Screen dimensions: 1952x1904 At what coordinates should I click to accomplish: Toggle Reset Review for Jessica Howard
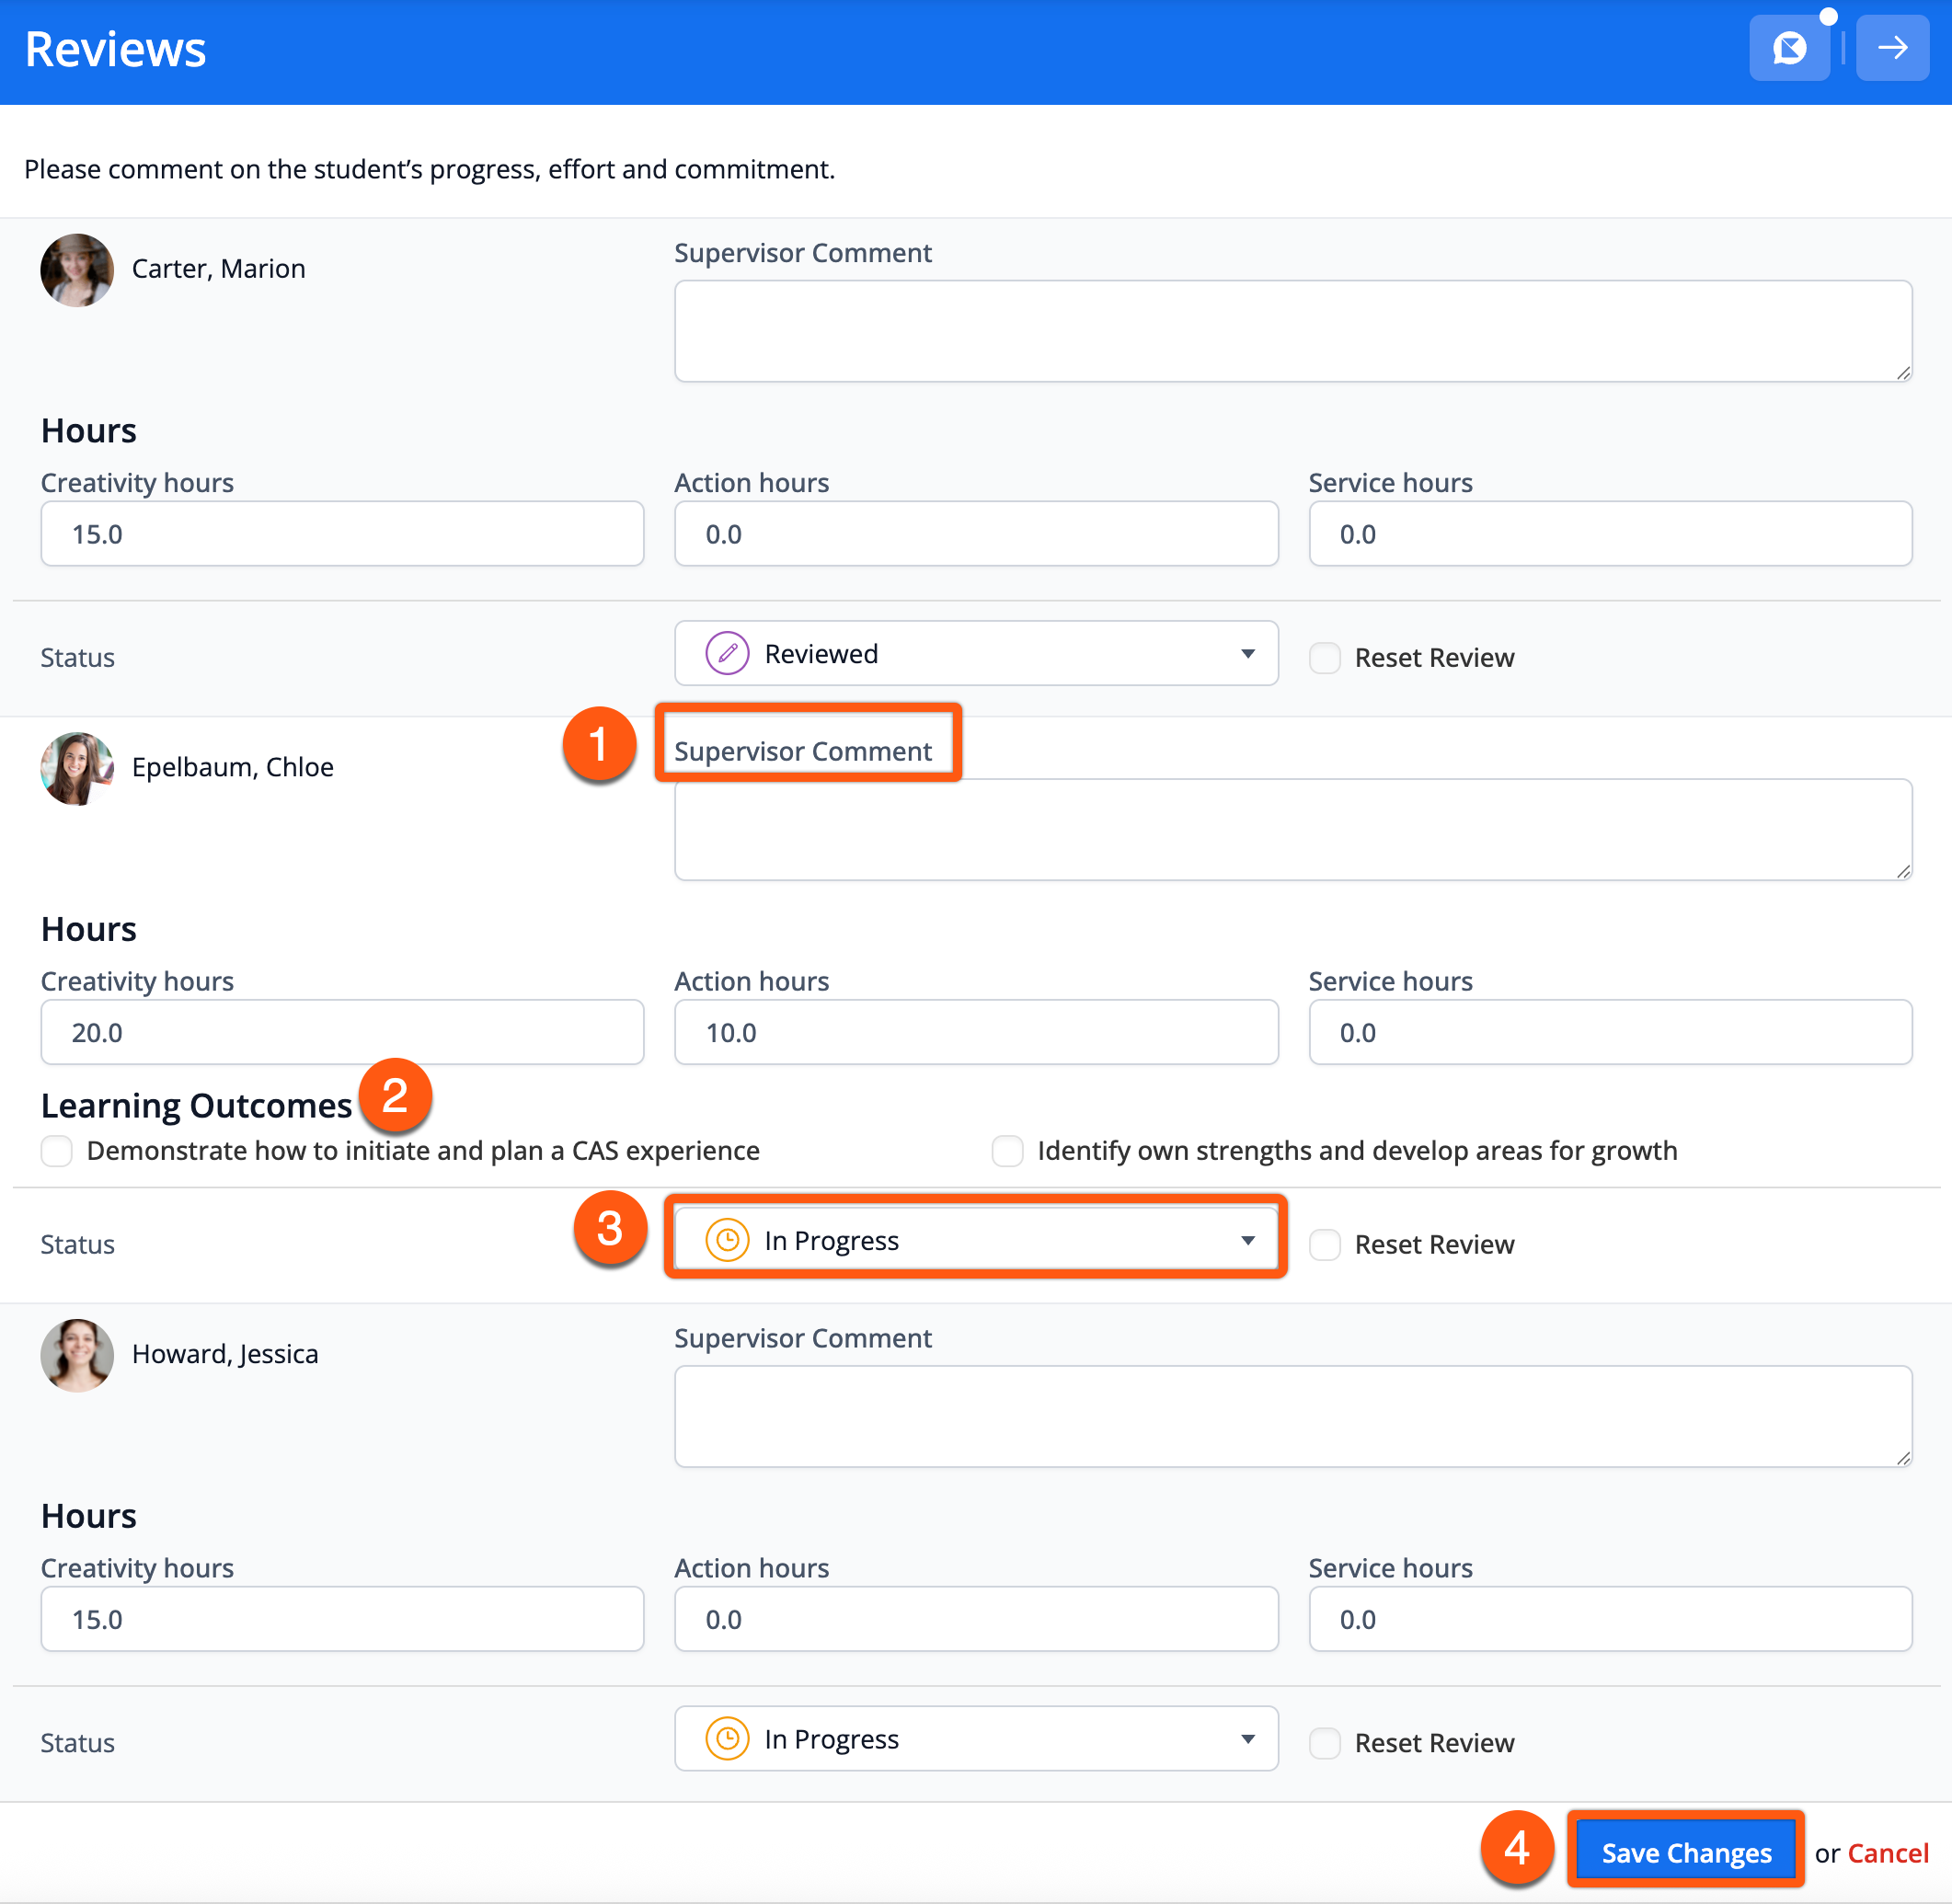coord(1325,1743)
